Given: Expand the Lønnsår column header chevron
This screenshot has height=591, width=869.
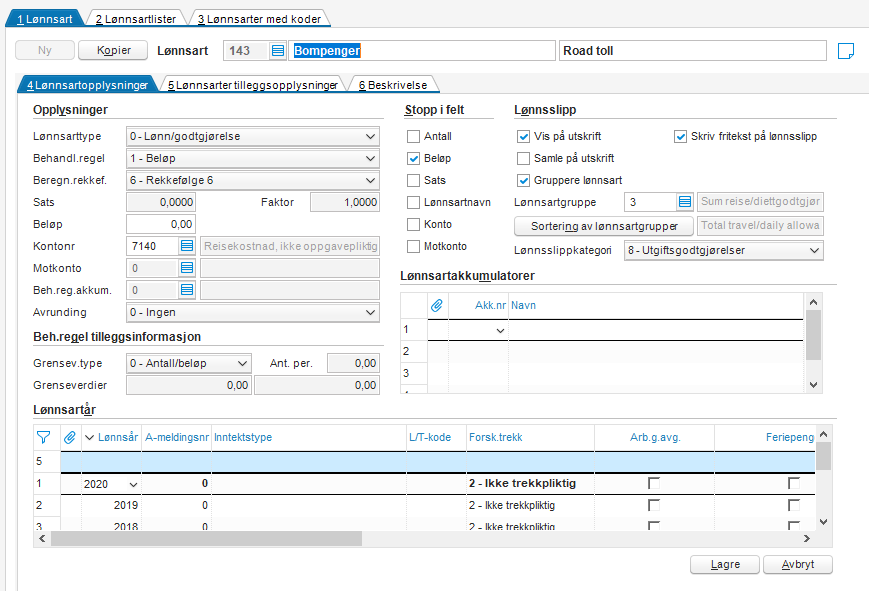Looking at the screenshot, I should [89, 437].
